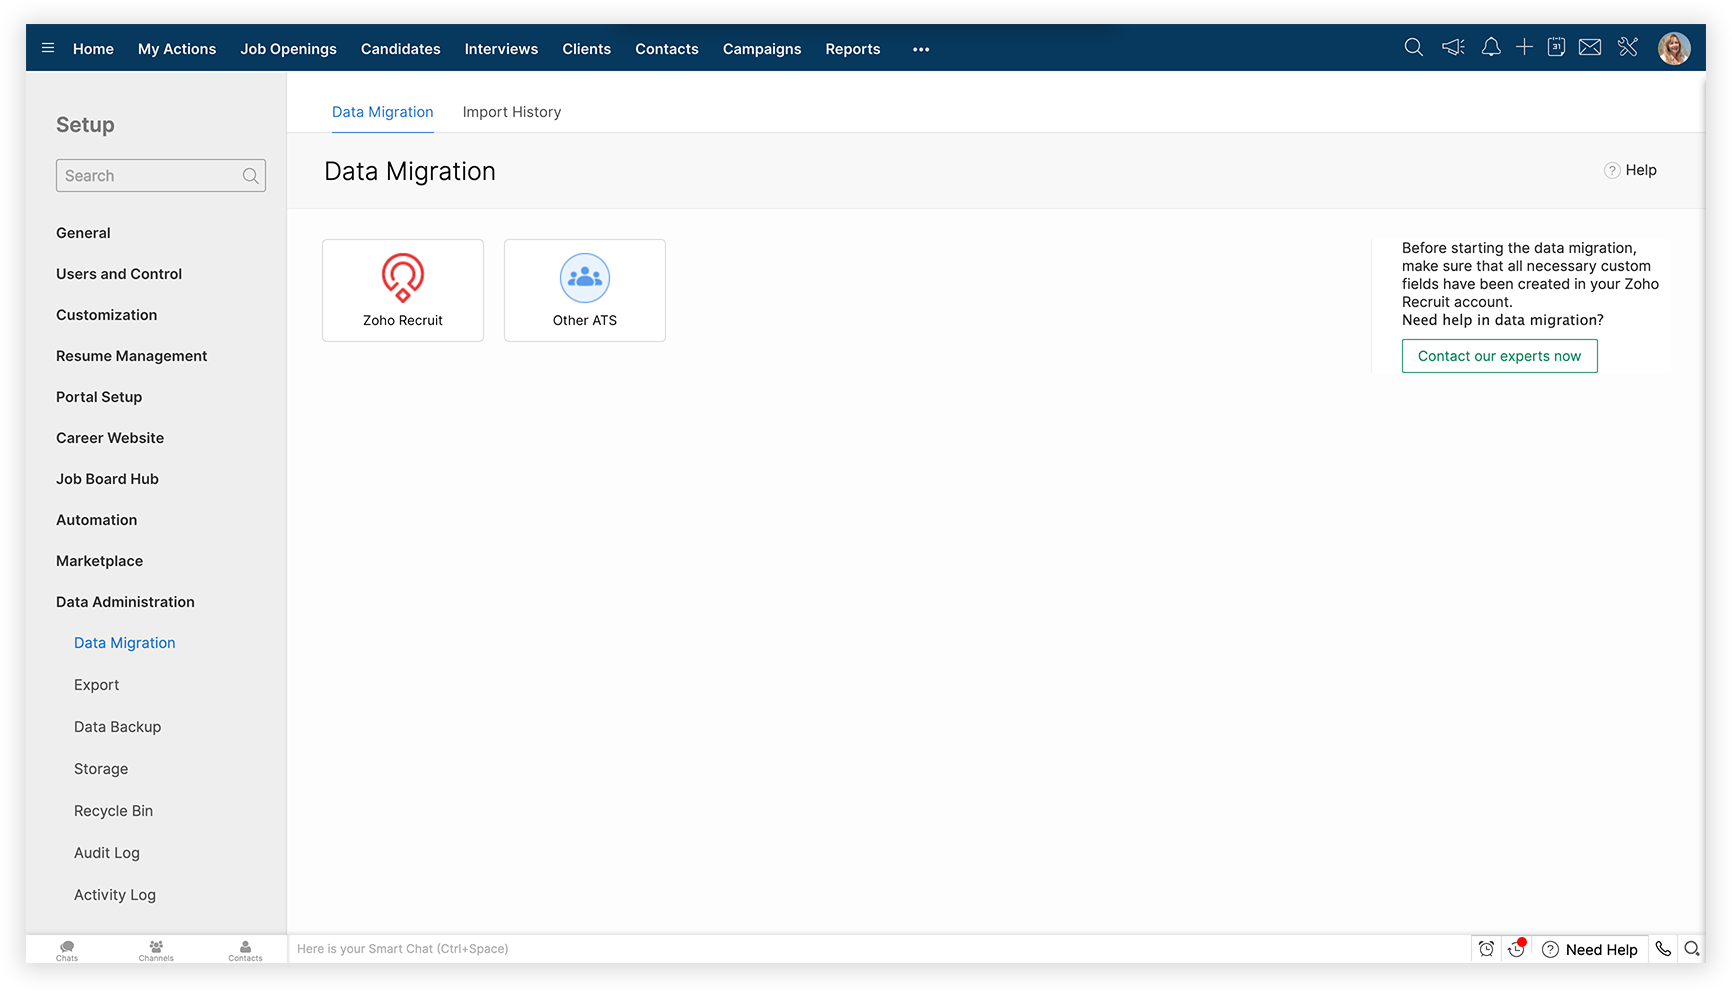
Task: Show more modules via the ellipsis
Action: [x=921, y=49]
